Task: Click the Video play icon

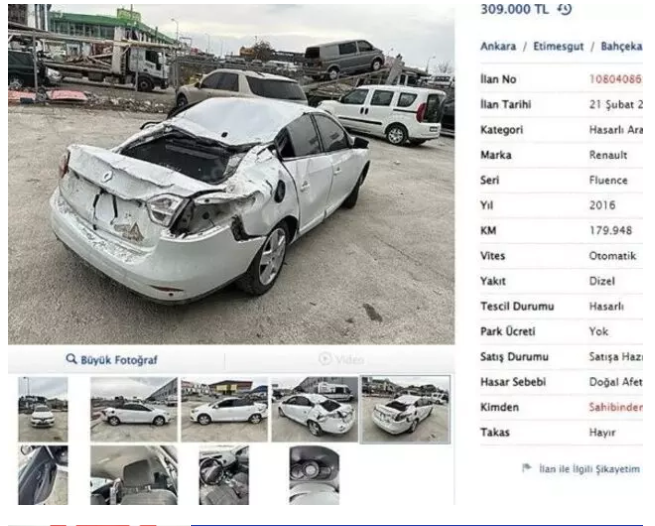Action: 325,359
